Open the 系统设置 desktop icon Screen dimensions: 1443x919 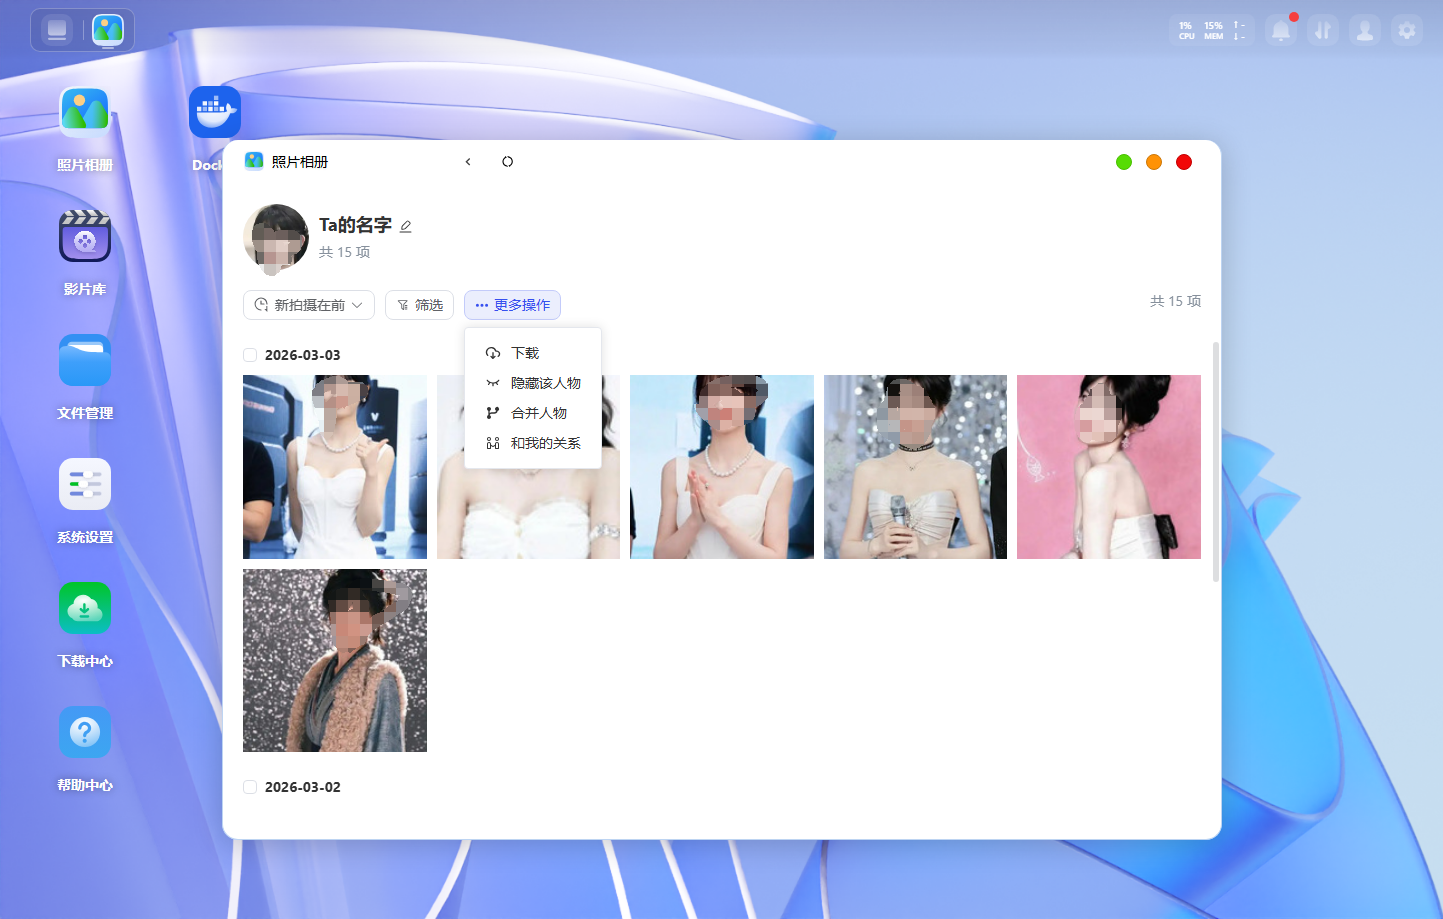pos(85,484)
